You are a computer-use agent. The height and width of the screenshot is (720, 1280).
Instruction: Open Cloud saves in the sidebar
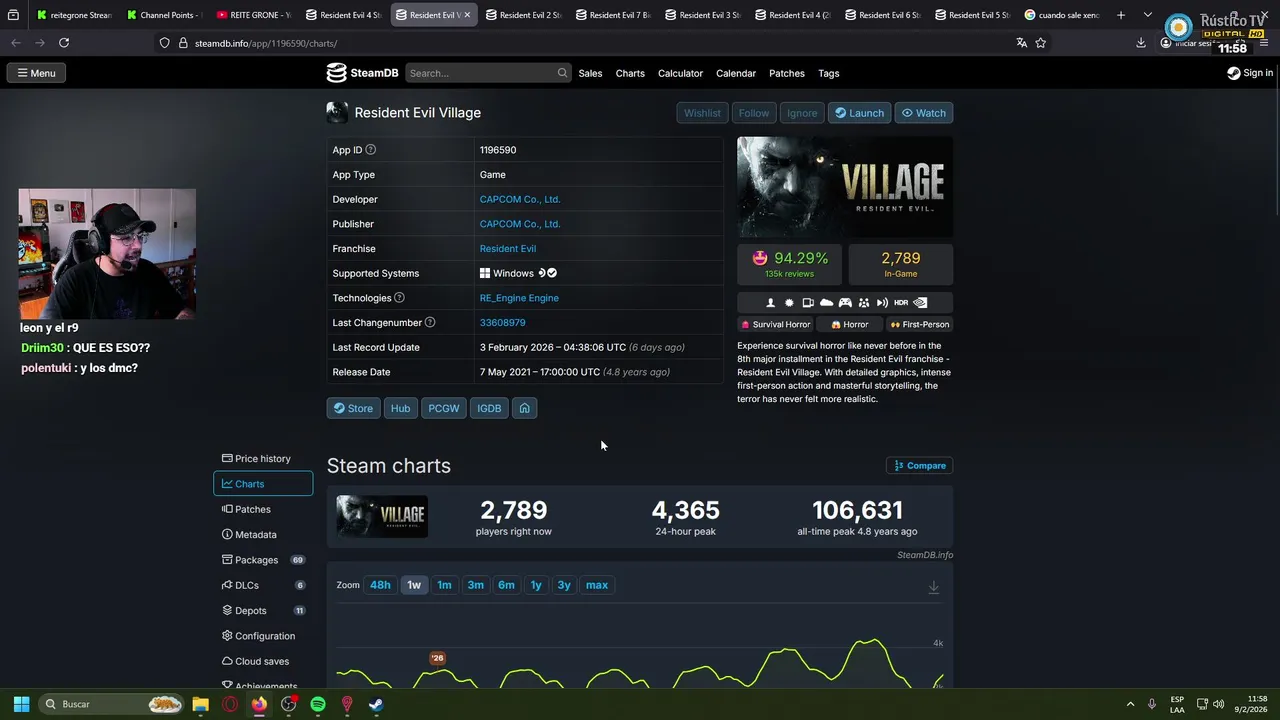point(263,661)
